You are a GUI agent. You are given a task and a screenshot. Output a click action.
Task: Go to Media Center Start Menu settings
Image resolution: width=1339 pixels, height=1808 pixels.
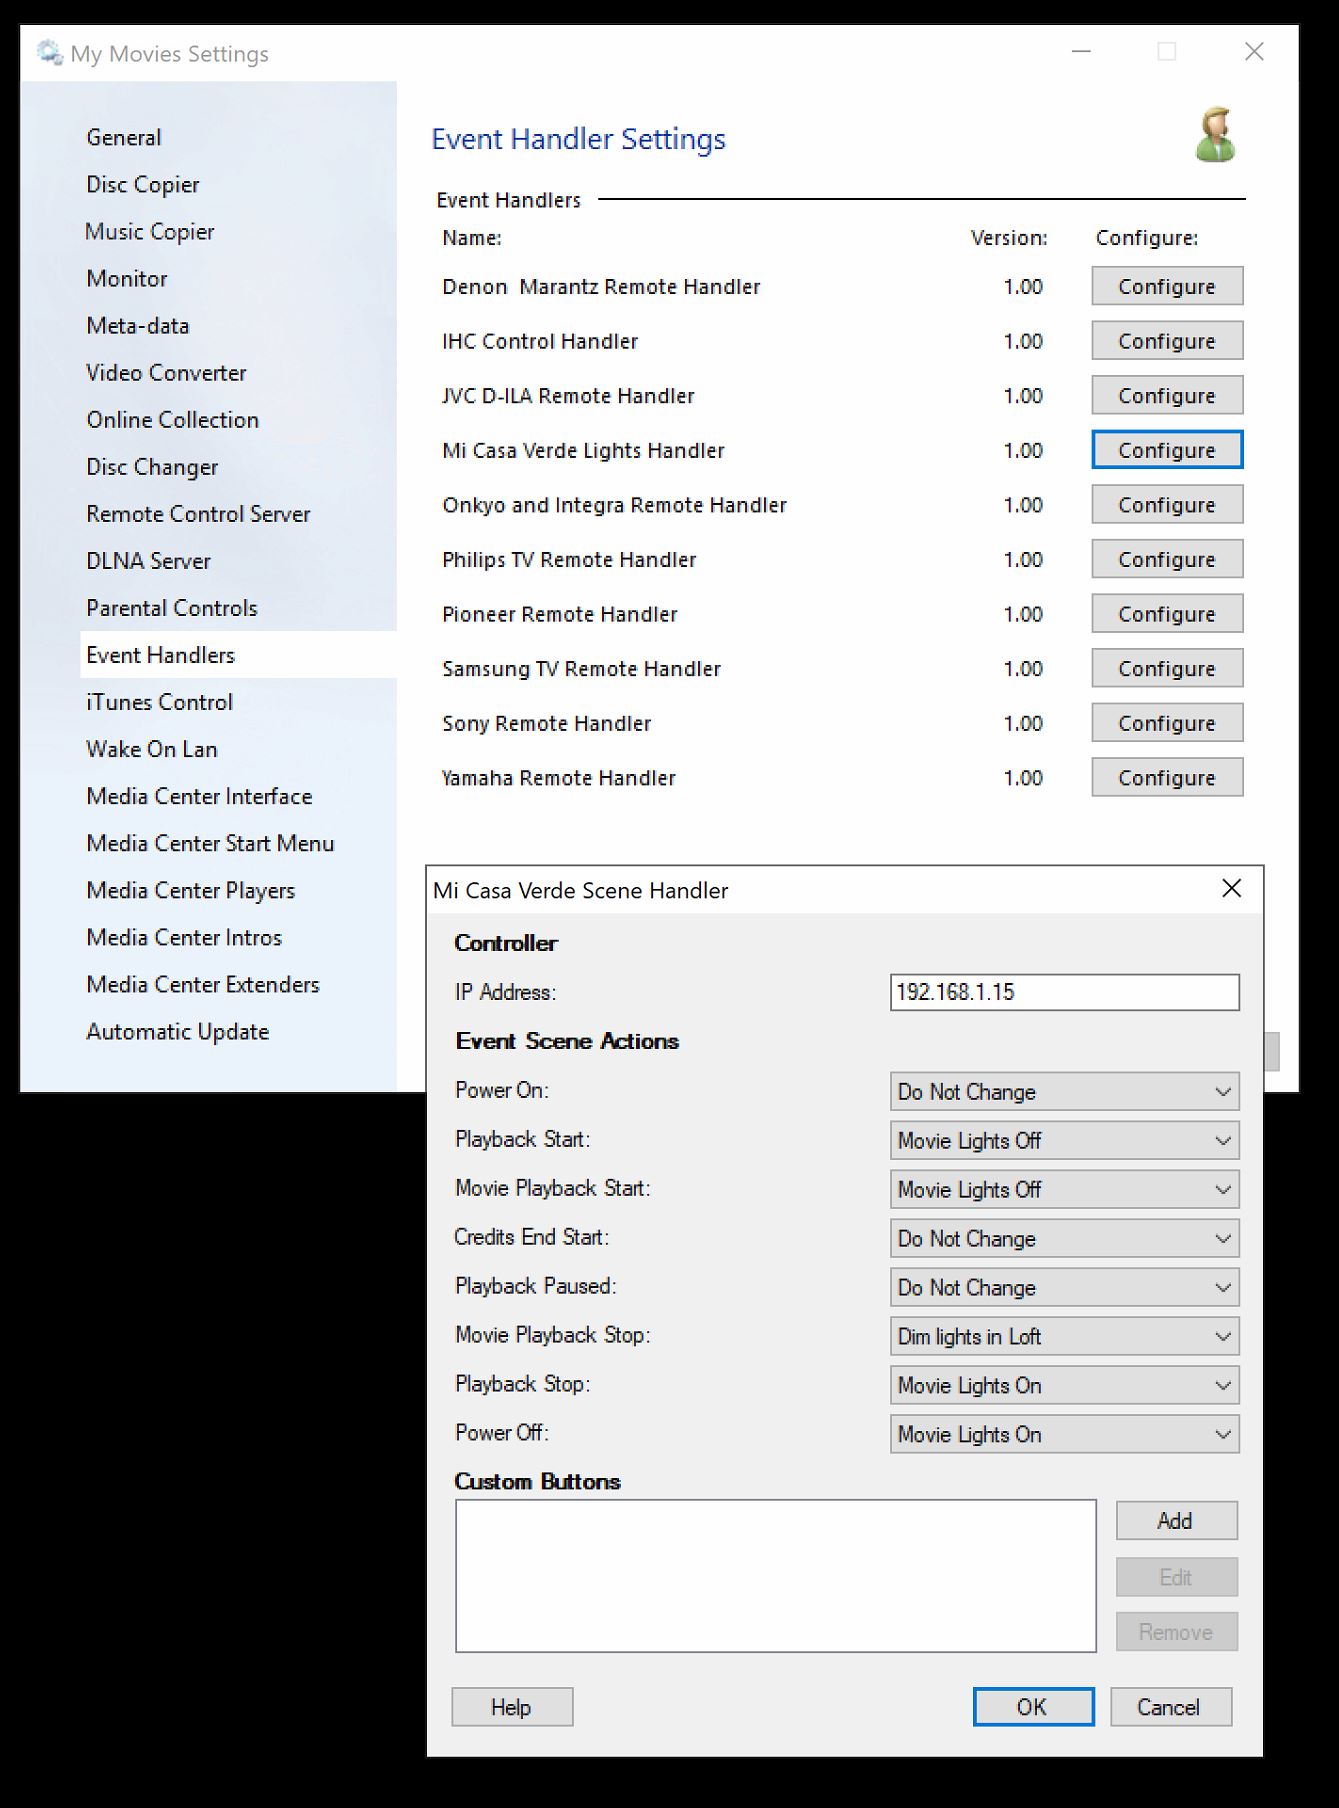point(210,843)
